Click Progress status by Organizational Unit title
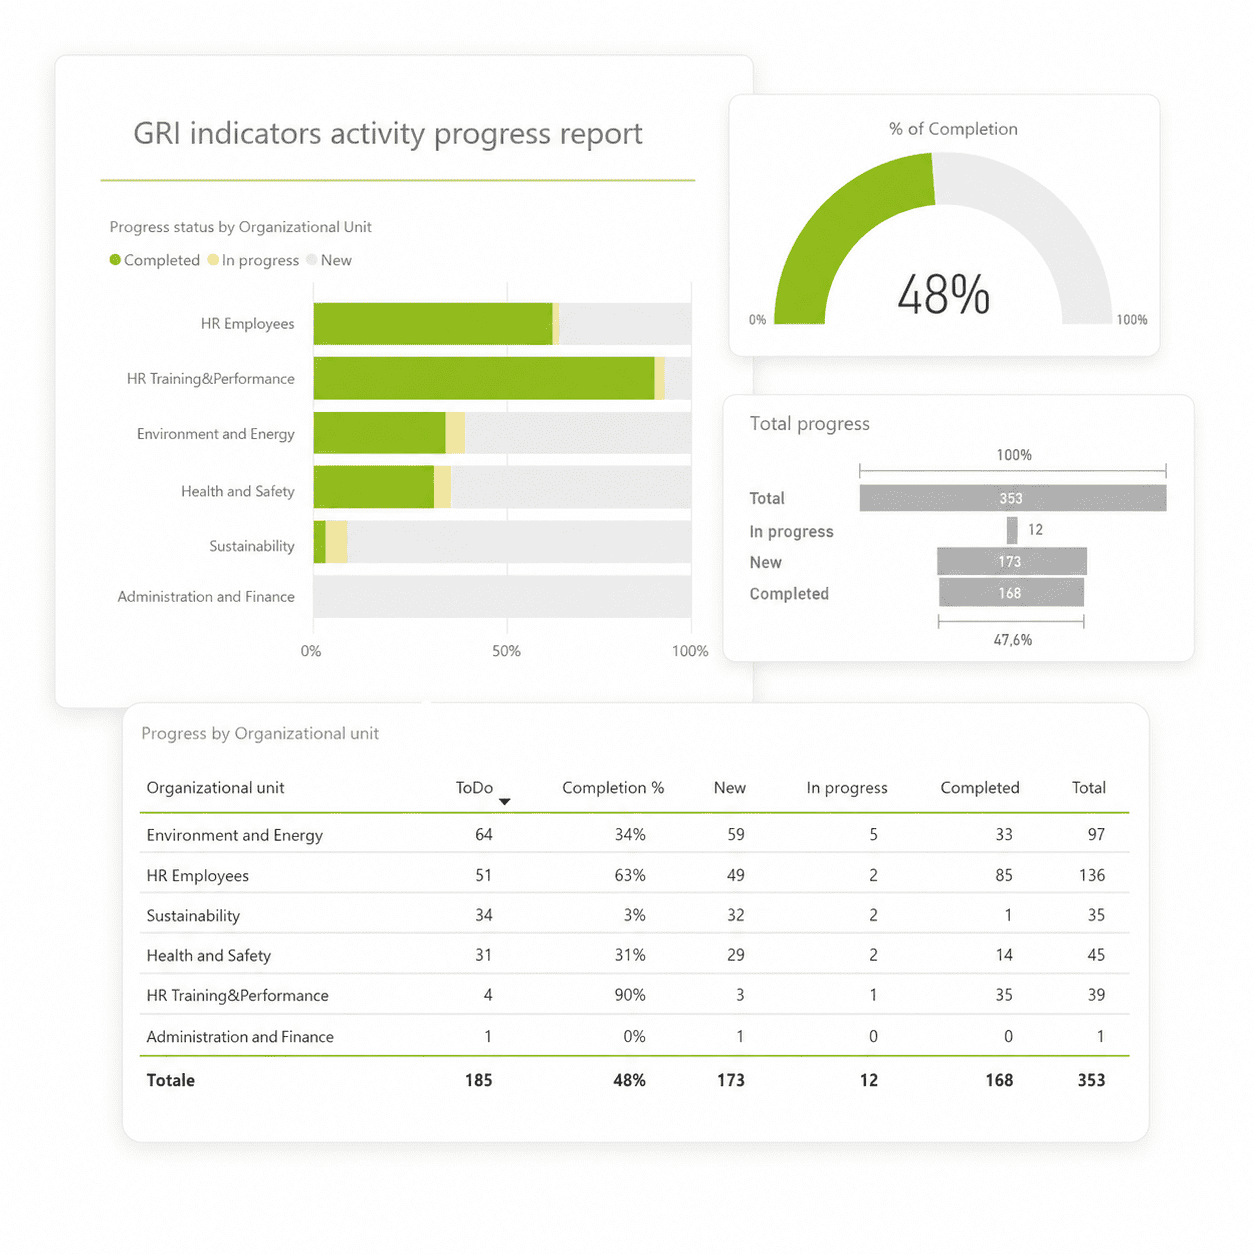This screenshot has height=1254, width=1254. pos(240,227)
